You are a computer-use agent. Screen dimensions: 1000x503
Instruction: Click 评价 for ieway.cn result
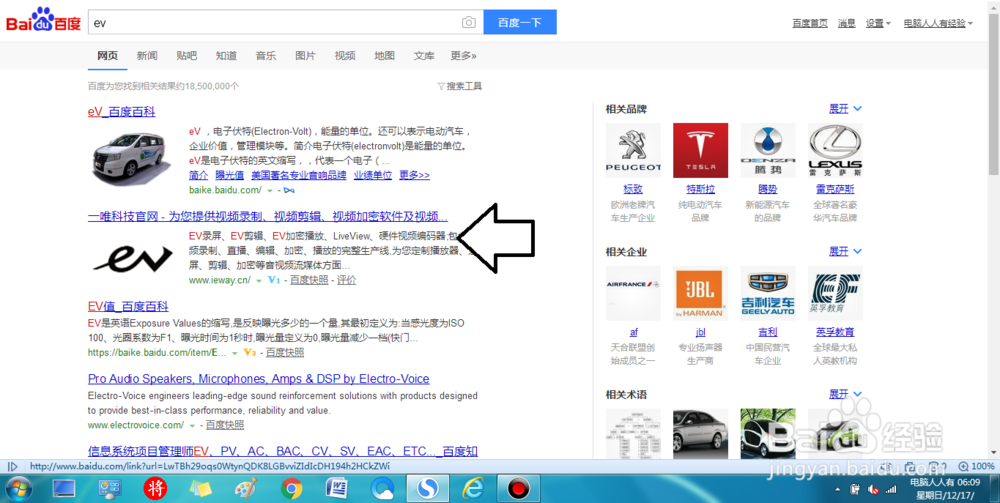click(x=346, y=280)
